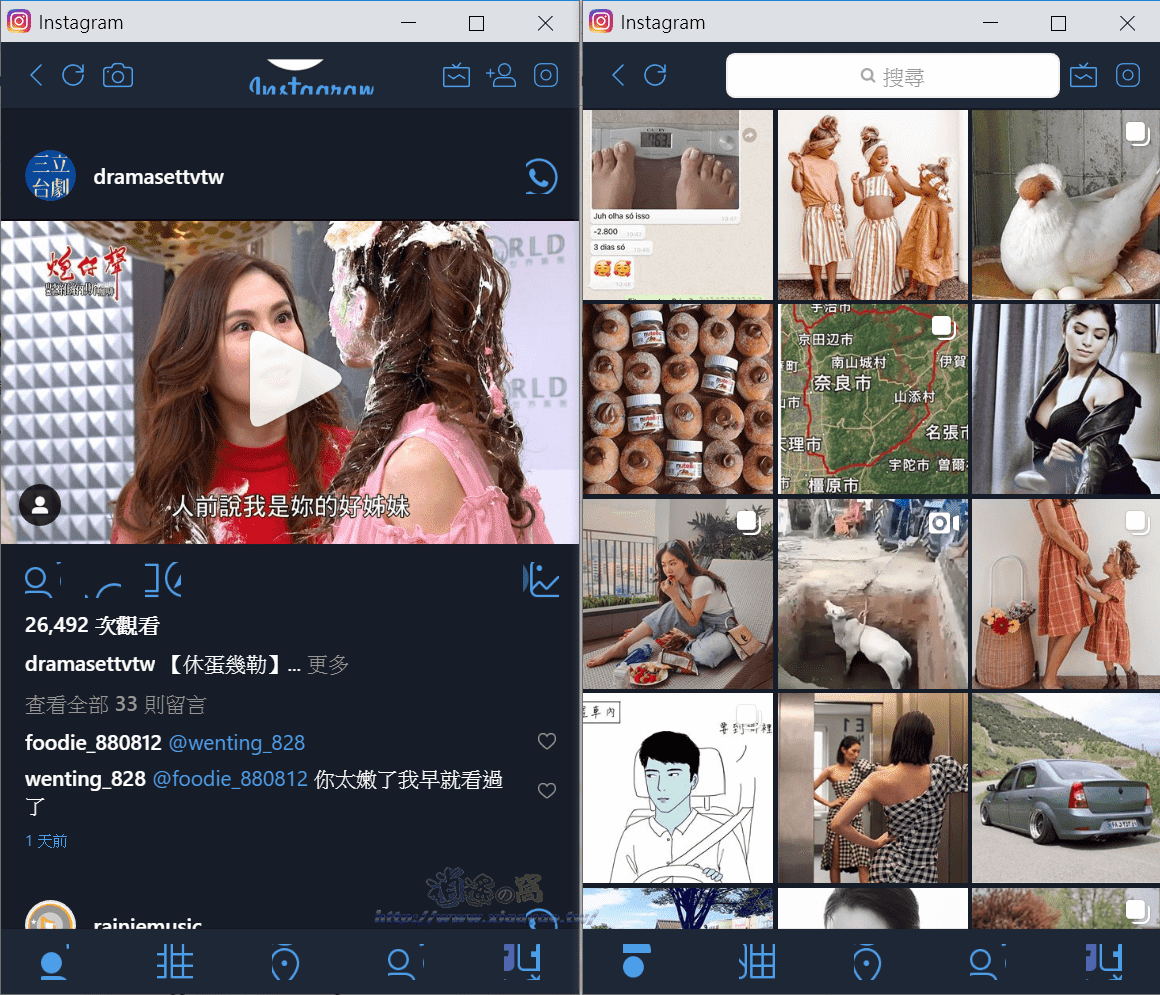Click Instagram glyph icon in left header
This screenshot has height=995, width=1160.
click(546, 75)
